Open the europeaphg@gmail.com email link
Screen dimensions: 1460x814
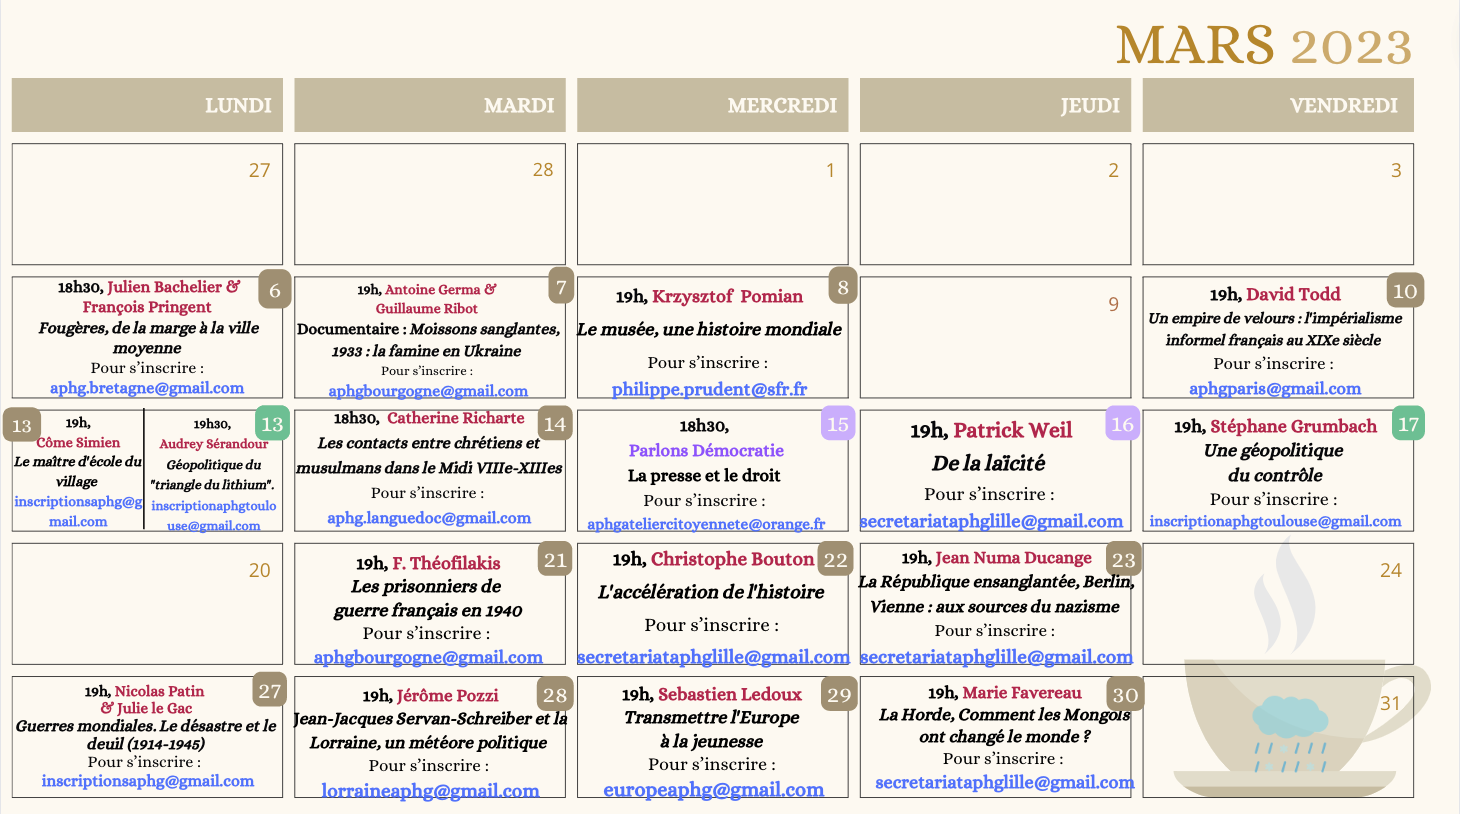[x=713, y=790]
